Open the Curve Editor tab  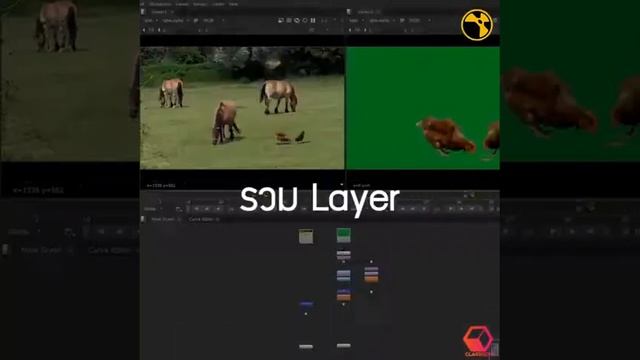coord(201,219)
